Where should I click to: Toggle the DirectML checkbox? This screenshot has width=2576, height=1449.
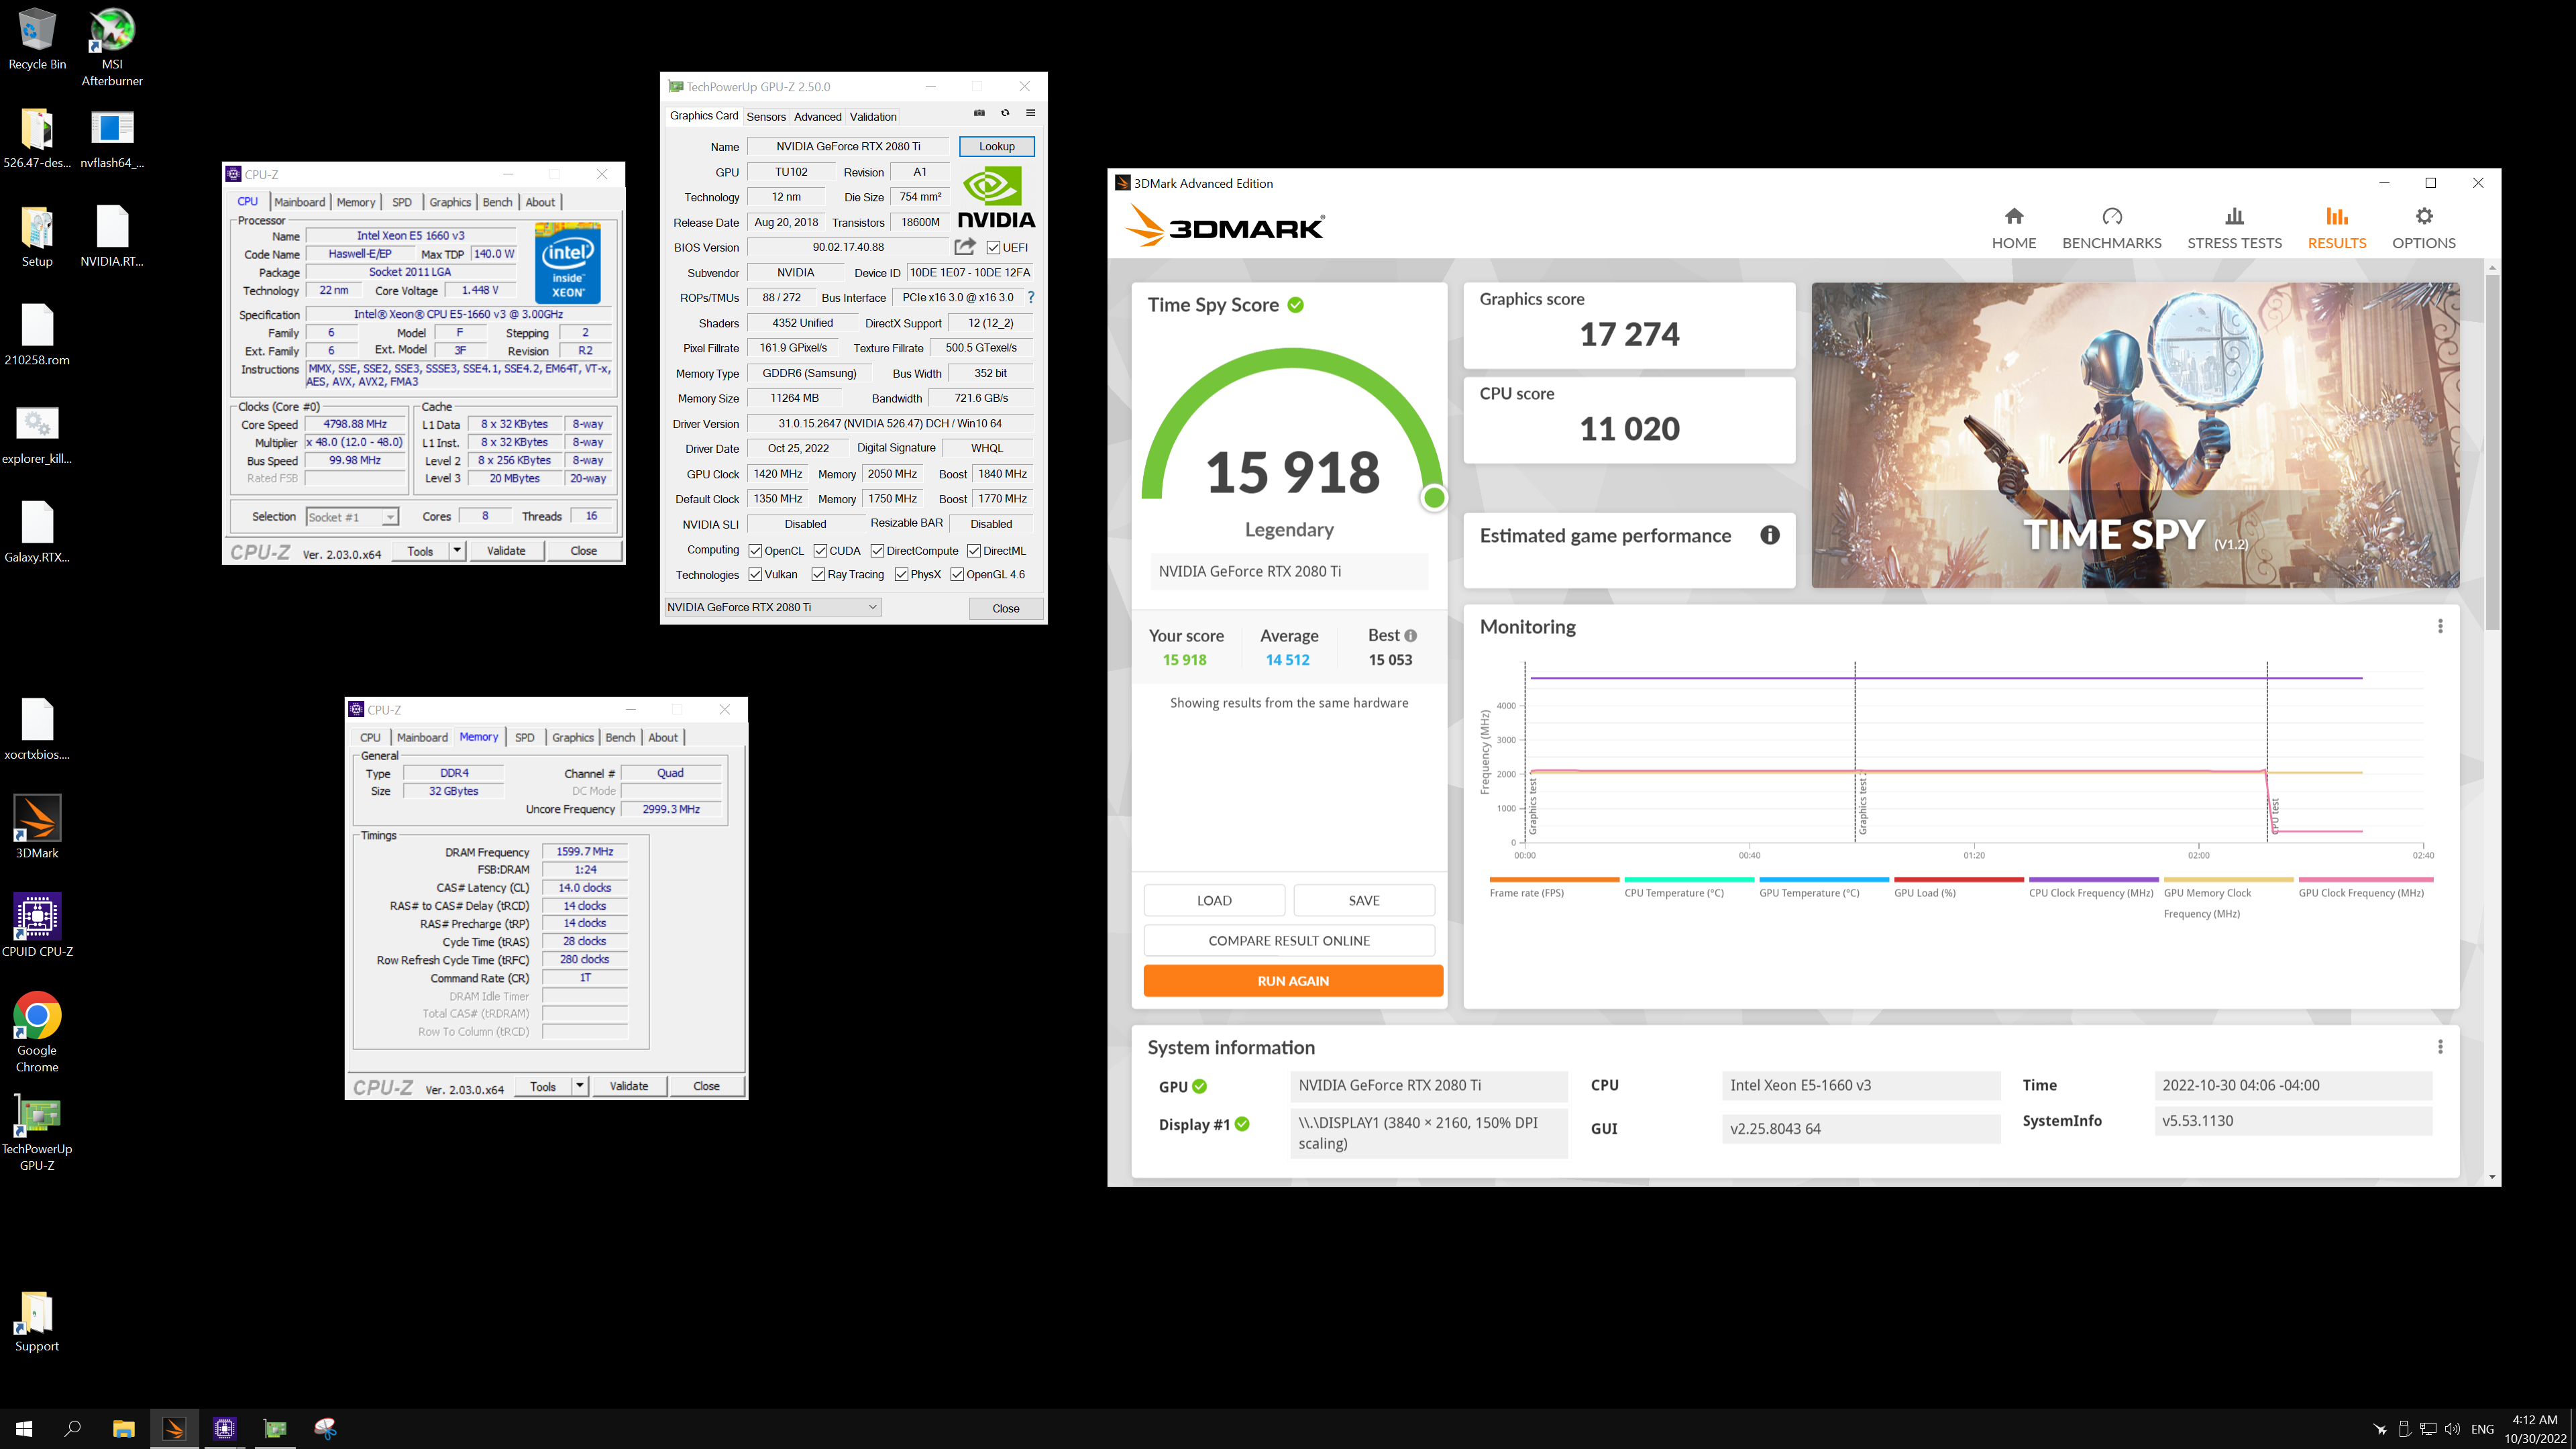point(973,550)
